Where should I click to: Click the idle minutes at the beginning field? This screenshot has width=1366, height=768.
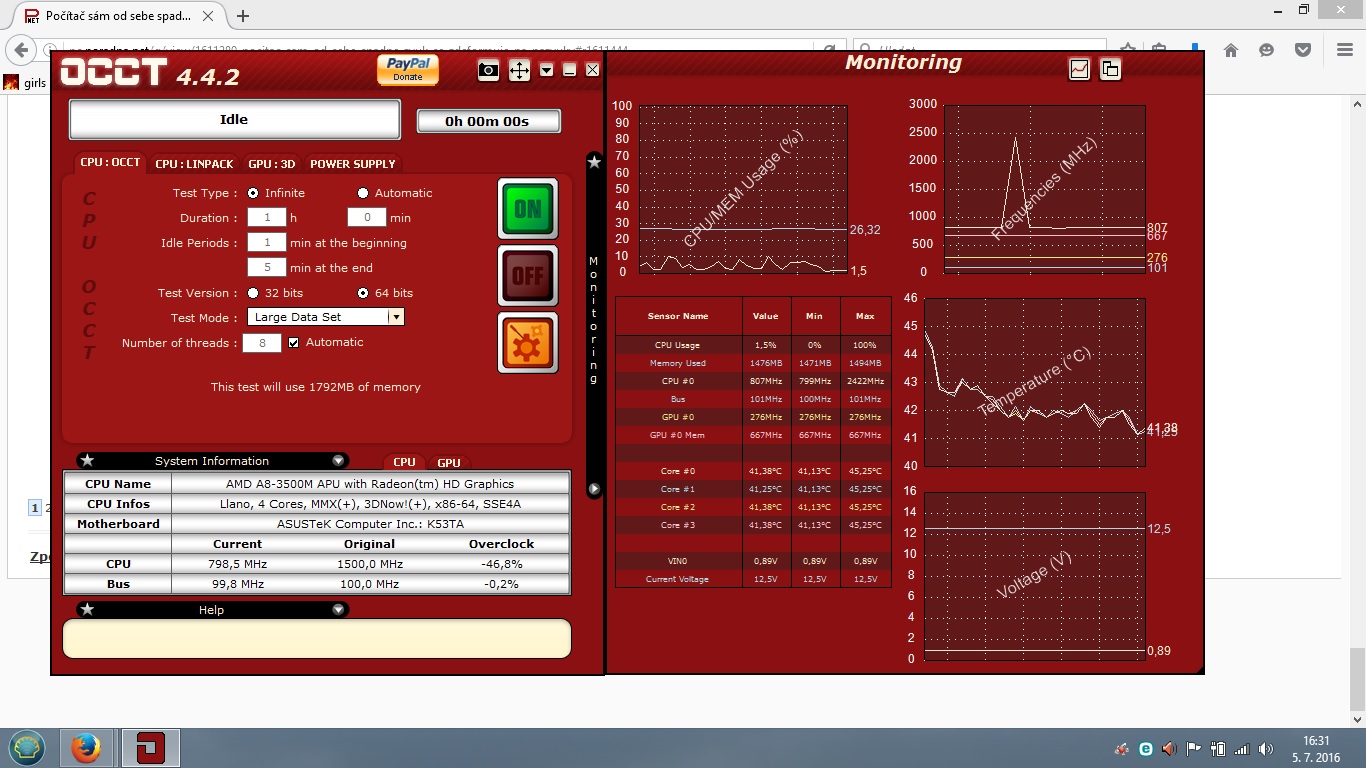tap(266, 242)
